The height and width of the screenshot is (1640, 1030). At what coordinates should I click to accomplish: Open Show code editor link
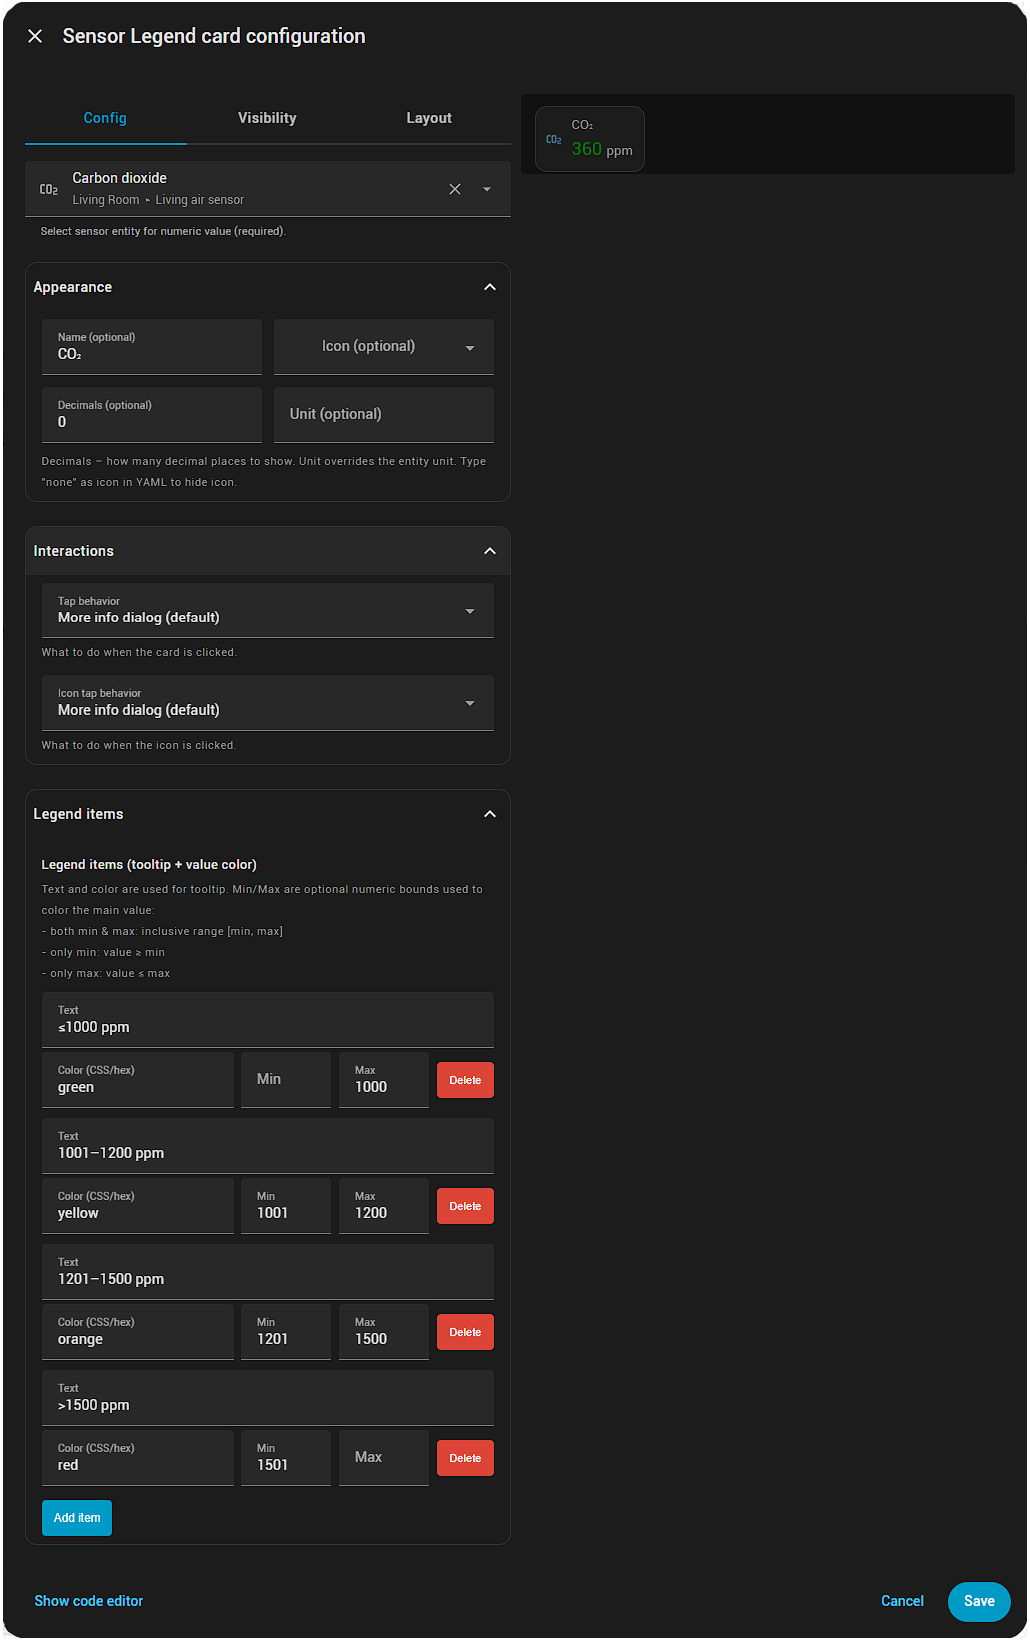(x=89, y=1601)
